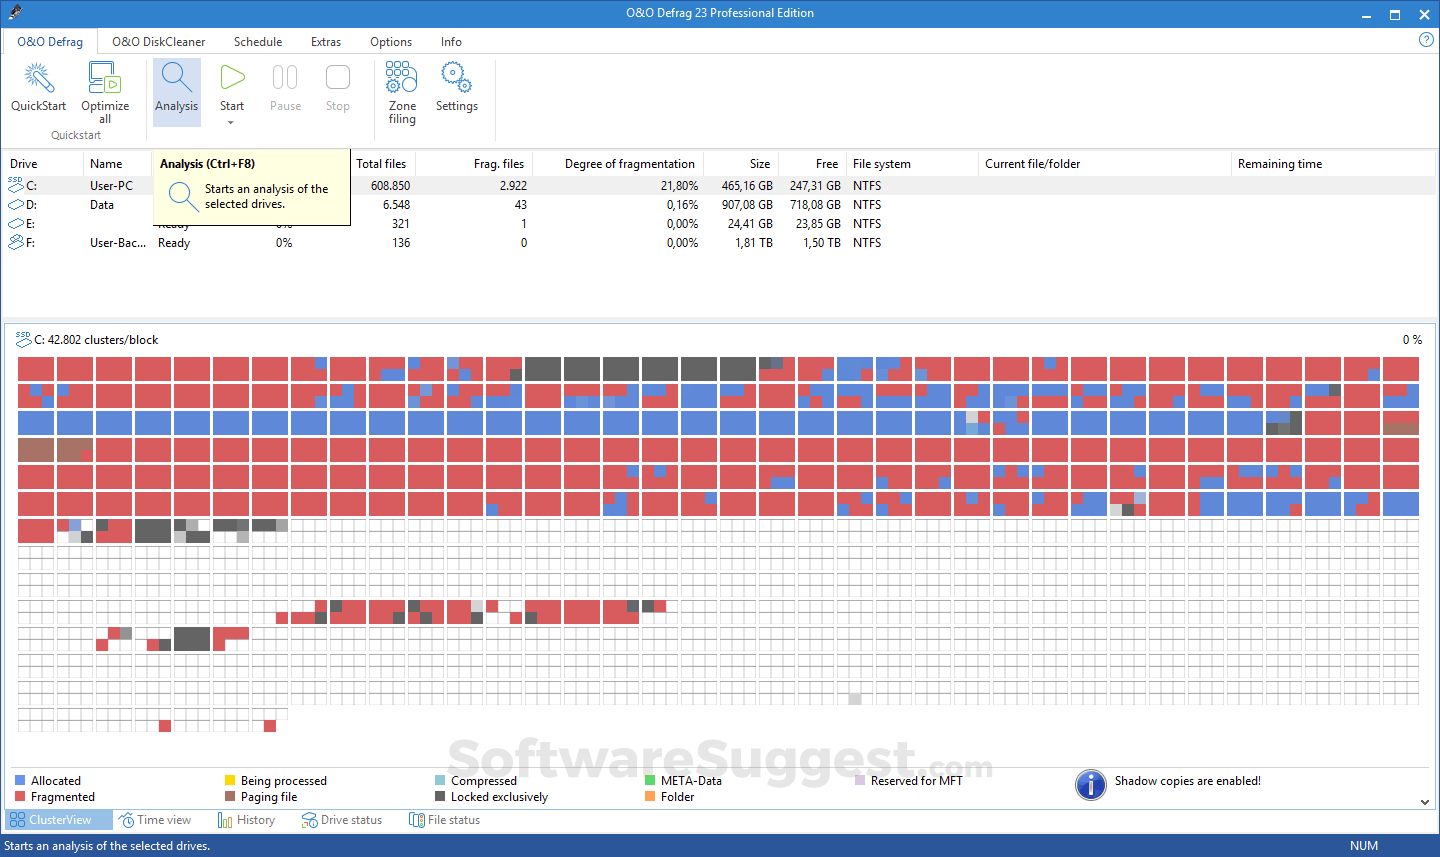This screenshot has width=1440, height=857.
Task: Open the File status view
Action: pos(444,819)
